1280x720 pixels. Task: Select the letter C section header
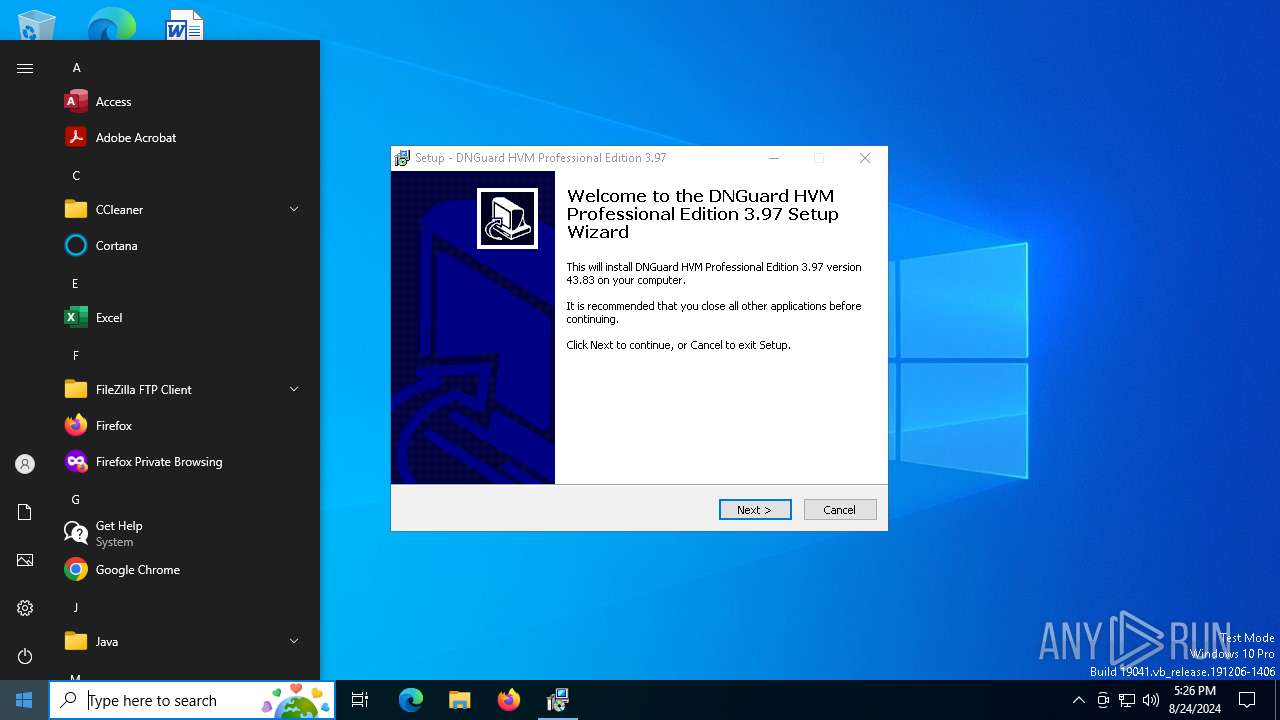tap(76, 176)
